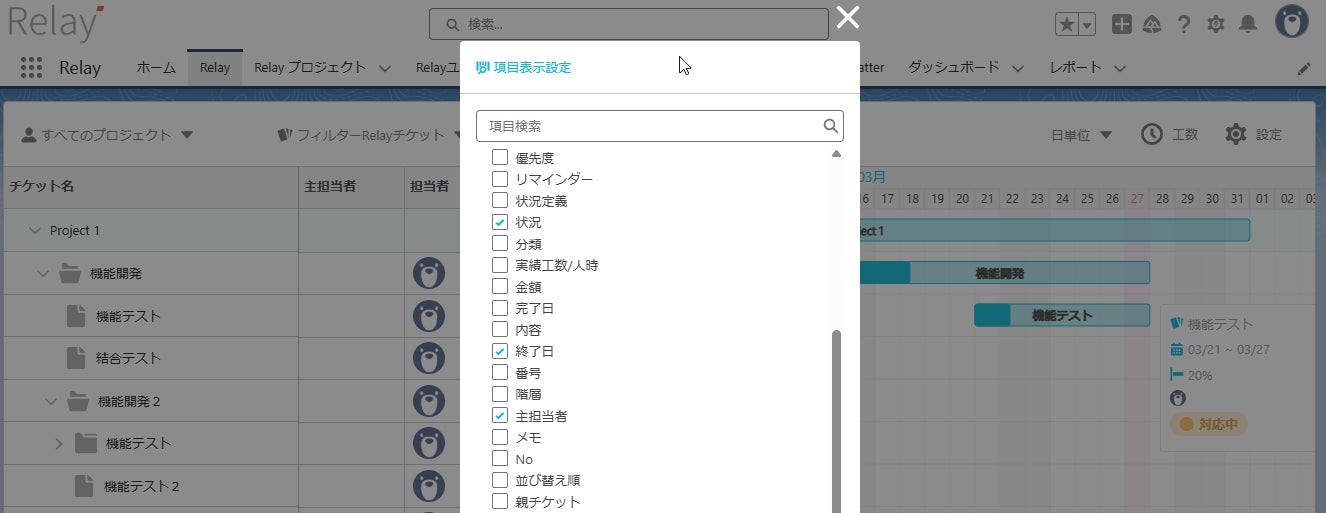Open the favorites star icon
Viewport: 1326px width, 513px height.
tap(1067, 24)
